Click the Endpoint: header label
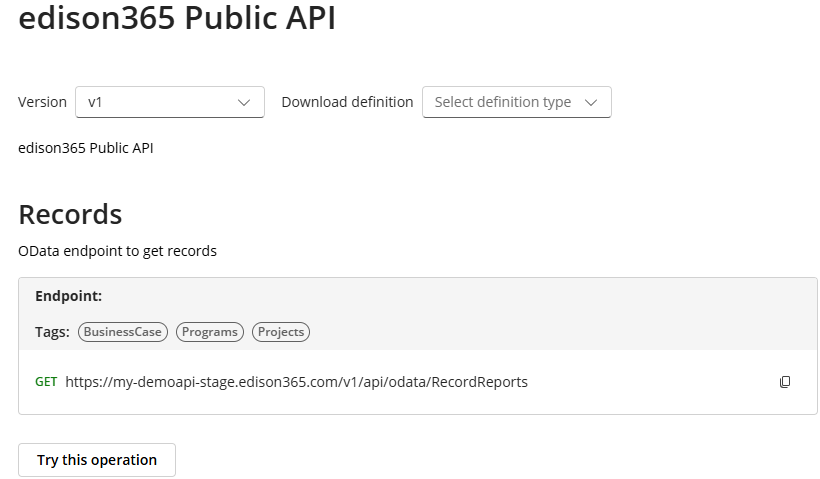This screenshot has height=479, width=820. 69,296
